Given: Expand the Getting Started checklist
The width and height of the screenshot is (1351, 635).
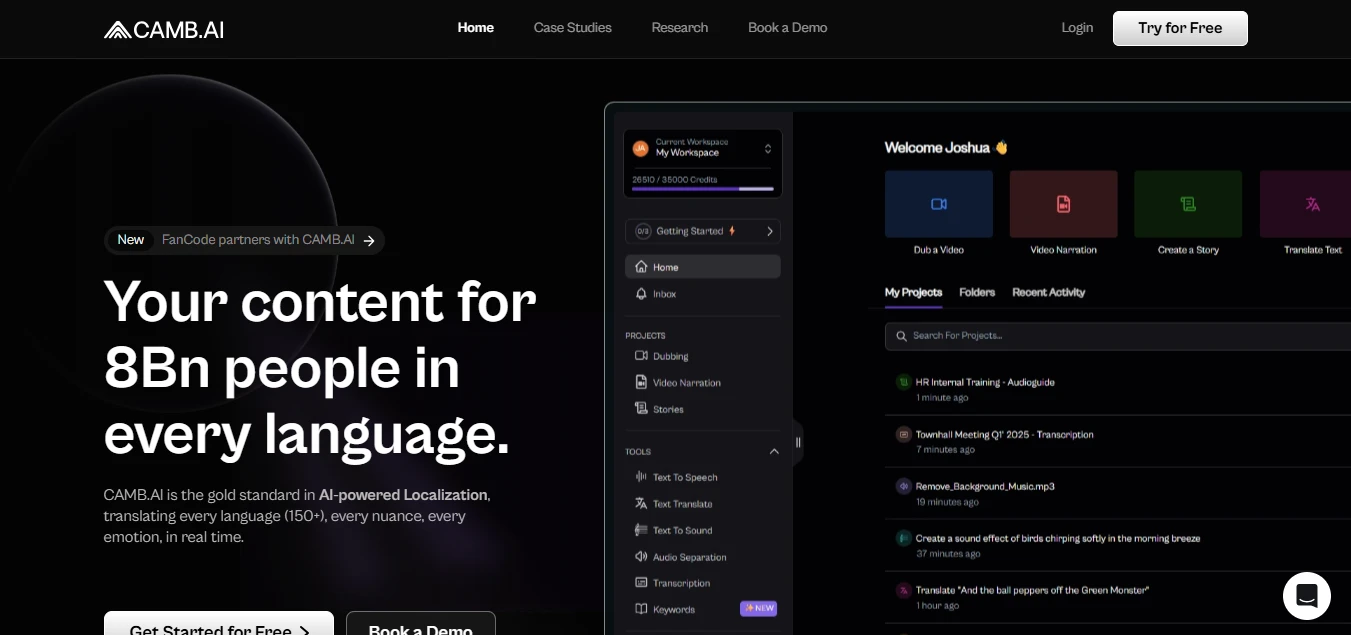Looking at the screenshot, I should [x=703, y=231].
